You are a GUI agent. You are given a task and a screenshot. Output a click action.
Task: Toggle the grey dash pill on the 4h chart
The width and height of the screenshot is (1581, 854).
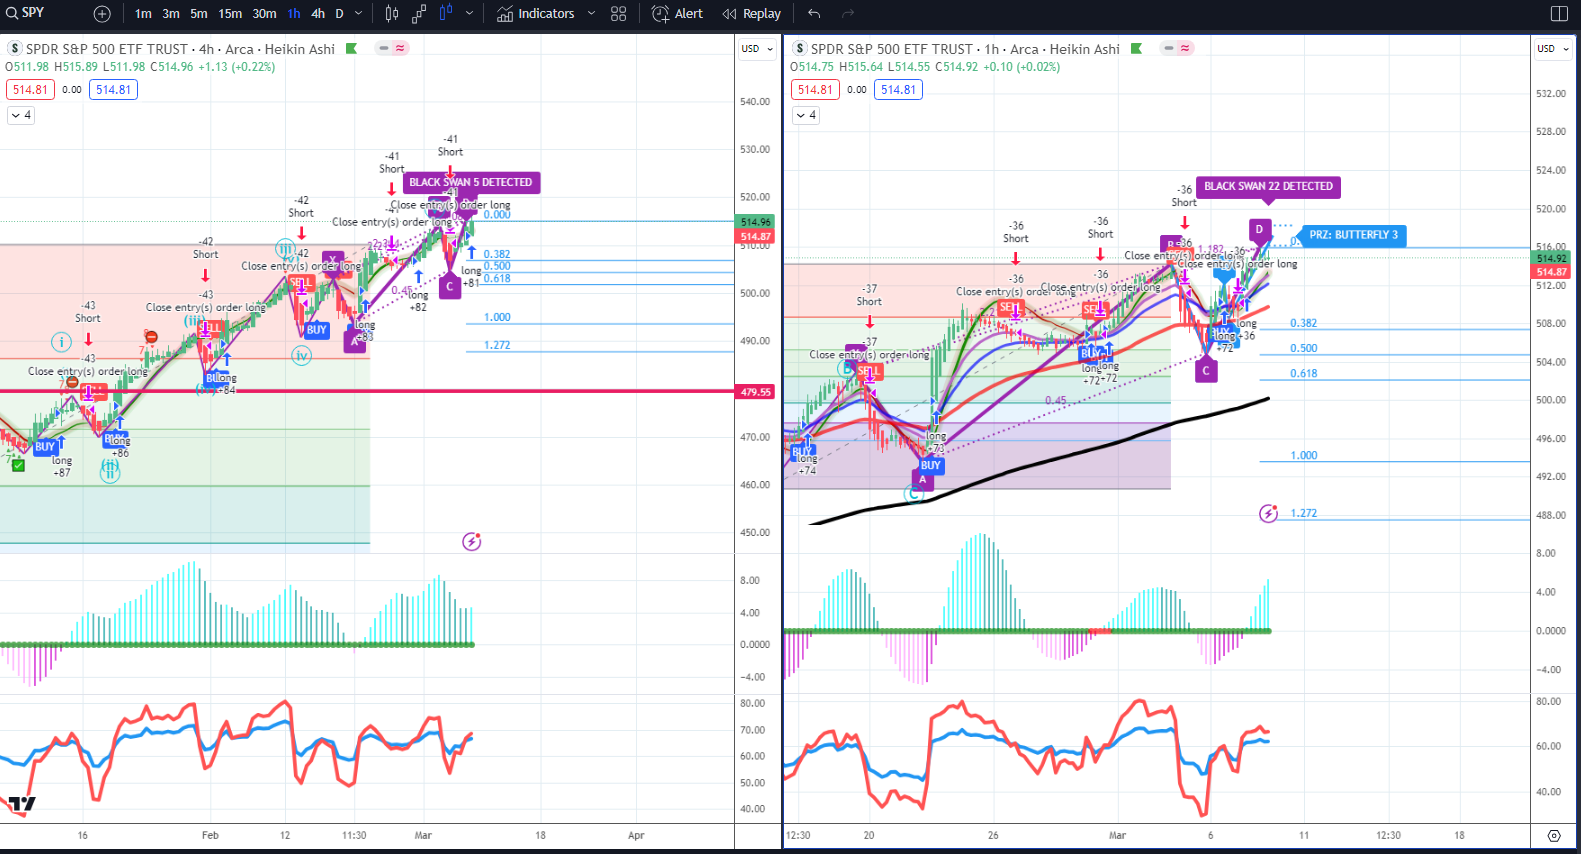[384, 48]
